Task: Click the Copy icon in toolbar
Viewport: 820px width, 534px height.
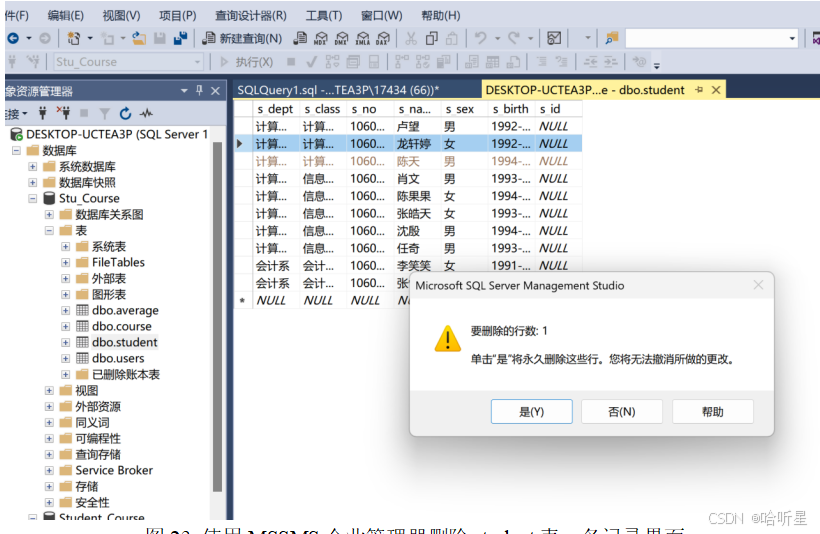Action: (x=431, y=38)
